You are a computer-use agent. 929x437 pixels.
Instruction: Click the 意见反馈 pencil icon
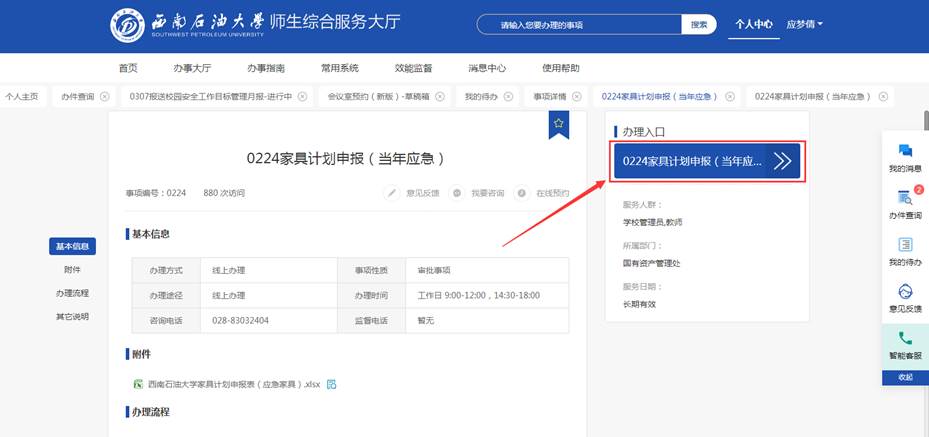[x=393, y=192]
